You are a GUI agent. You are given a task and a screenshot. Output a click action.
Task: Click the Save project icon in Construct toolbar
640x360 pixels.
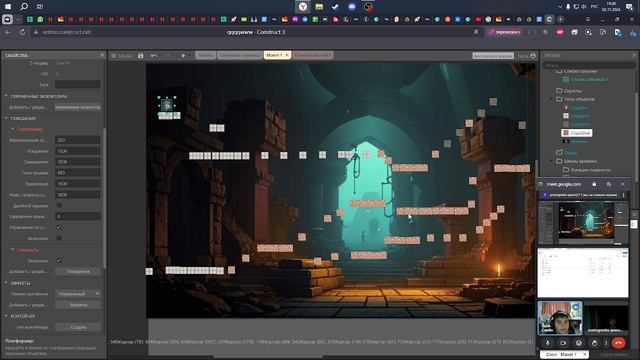click(140, 56)
